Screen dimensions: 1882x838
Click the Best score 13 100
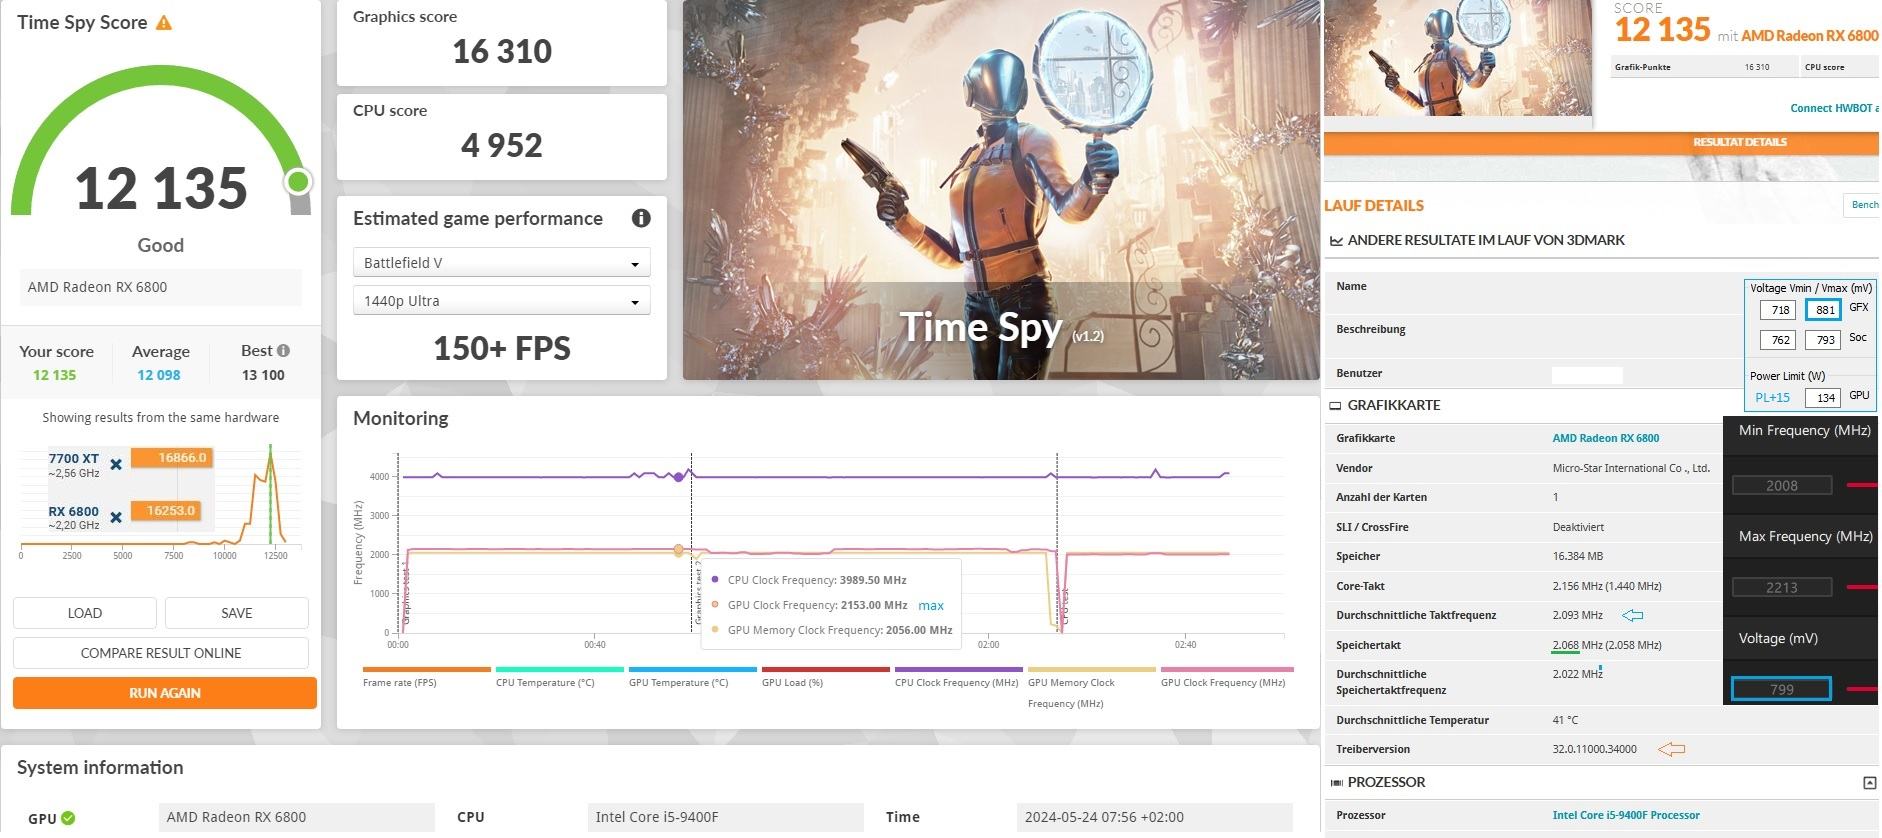coord(263,375)
